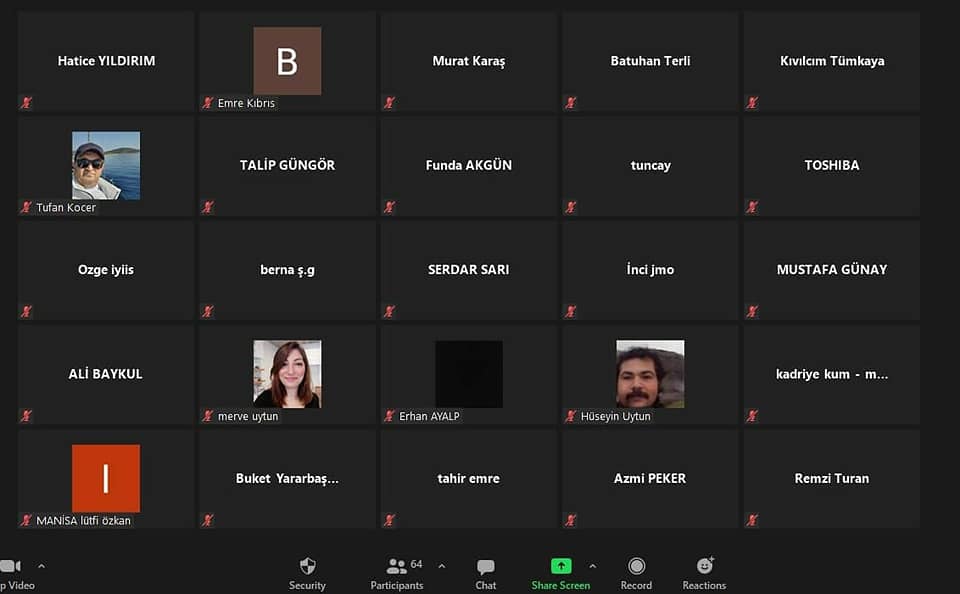
Task: Click the Funda AKGÜN name
Action: tap(469, 165)
